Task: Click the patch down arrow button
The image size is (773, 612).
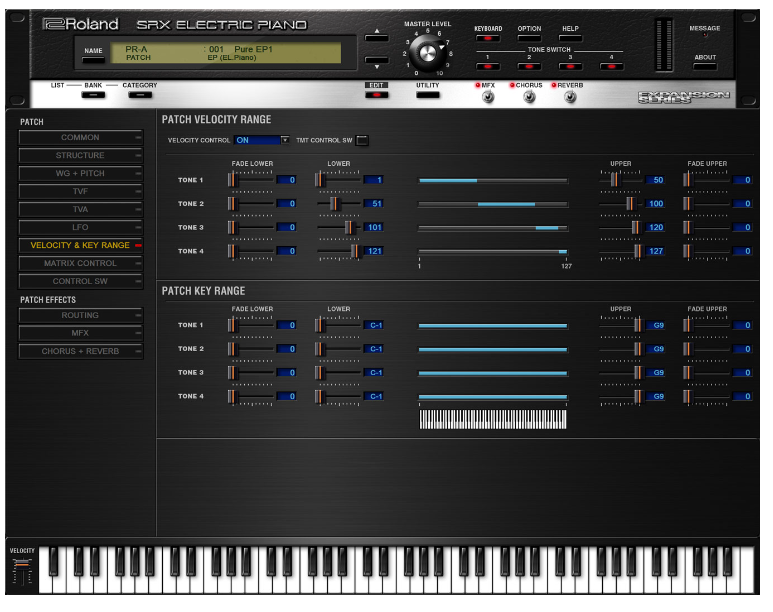Action: click(377, 61)
